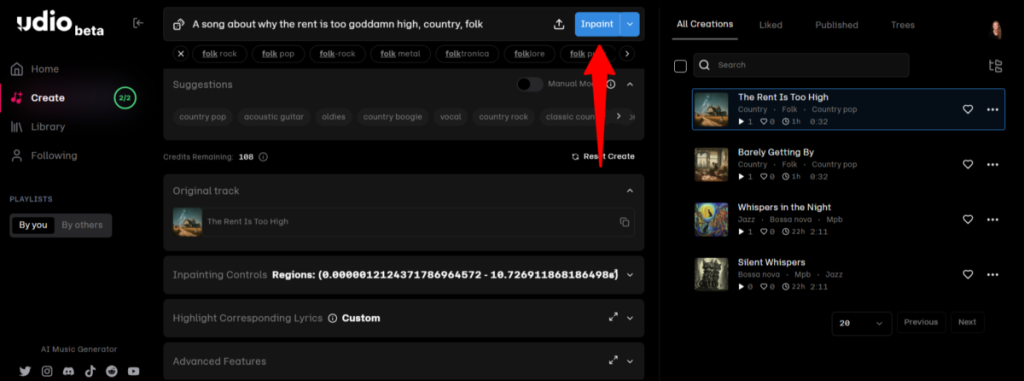Click the Library books icon
This screenshot has height=381, width=1024.
tap(18, 127)
